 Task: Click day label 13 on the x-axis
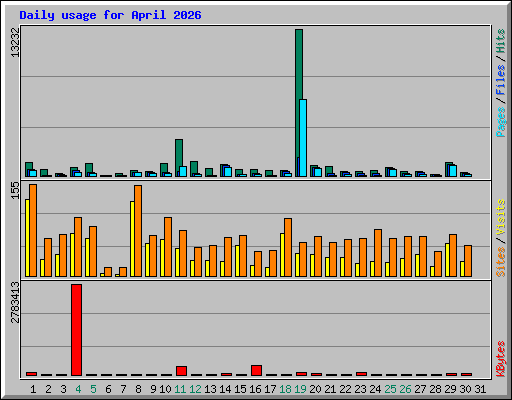pos(210,389)
